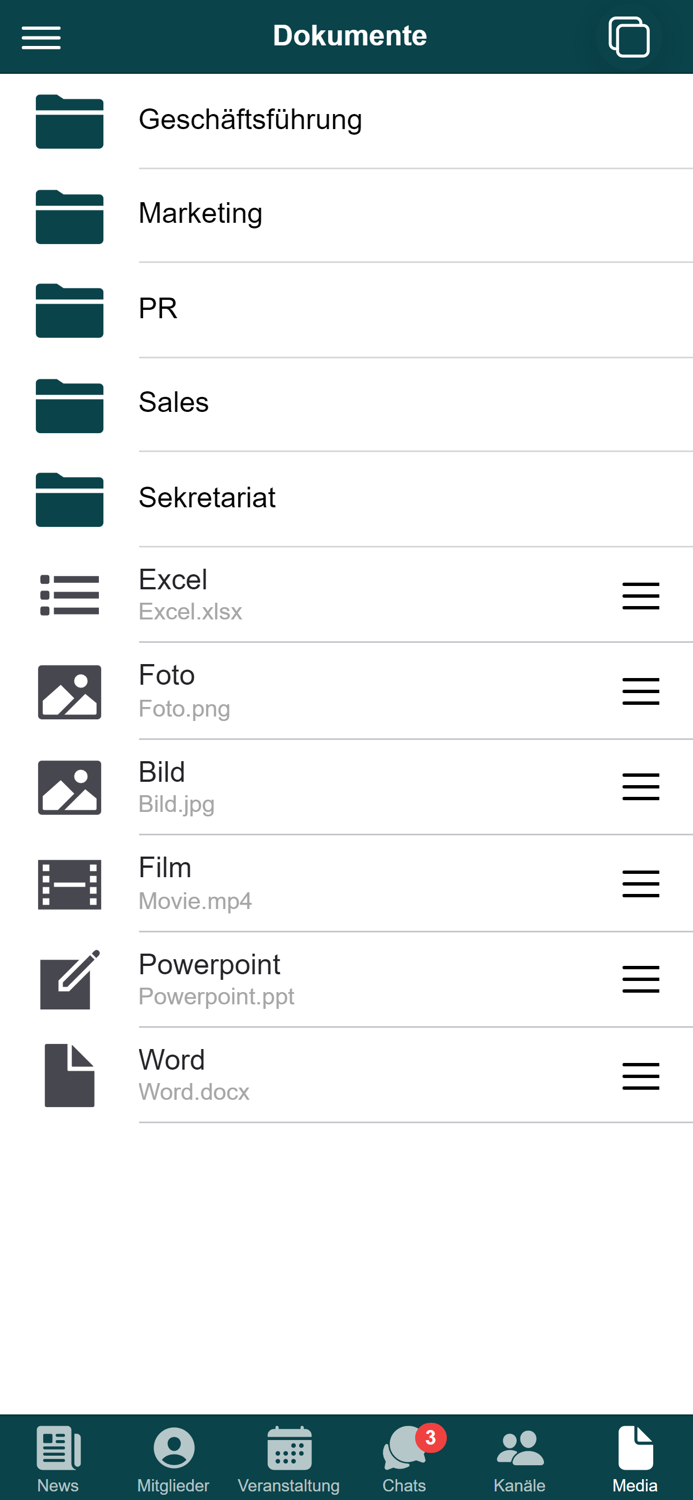Tap the picture icon beside Bild.jpg

pyautogui.click(x=69, y=787)
